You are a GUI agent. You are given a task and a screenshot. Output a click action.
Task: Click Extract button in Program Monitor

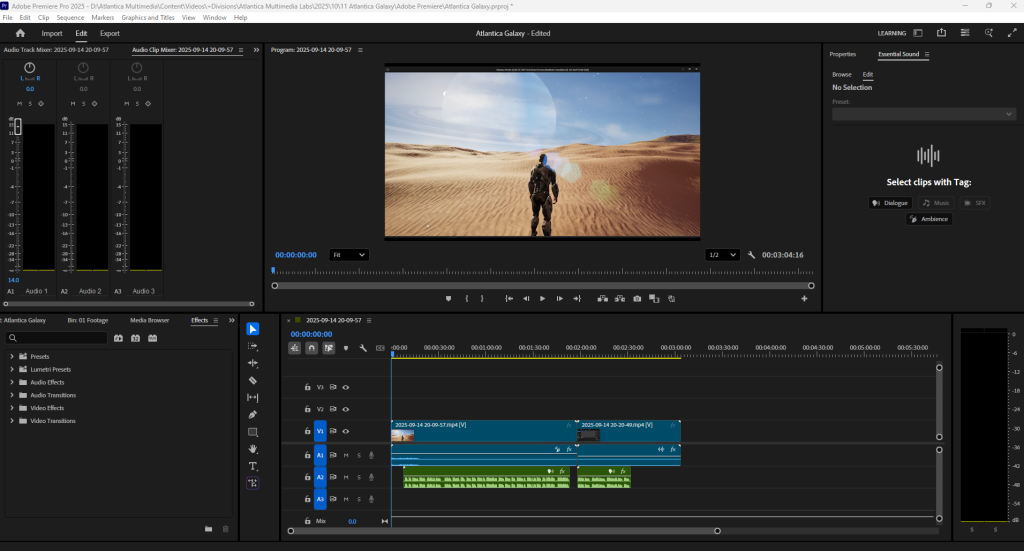[x=620, y=298]
